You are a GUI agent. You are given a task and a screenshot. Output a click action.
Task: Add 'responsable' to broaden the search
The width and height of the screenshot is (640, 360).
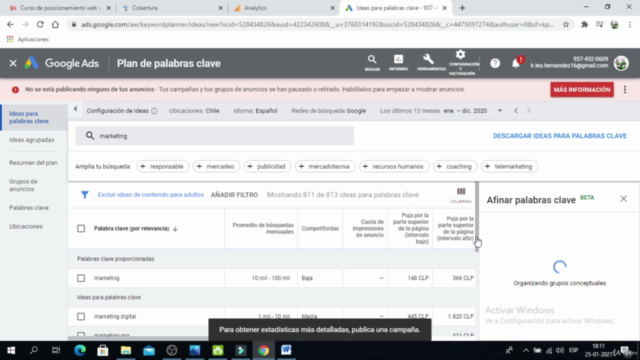coord(162,167)
